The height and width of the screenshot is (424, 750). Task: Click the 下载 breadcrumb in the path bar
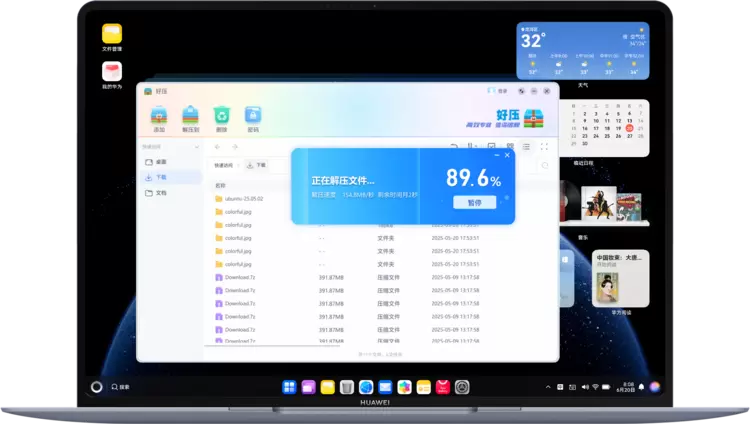pos(257,165)
